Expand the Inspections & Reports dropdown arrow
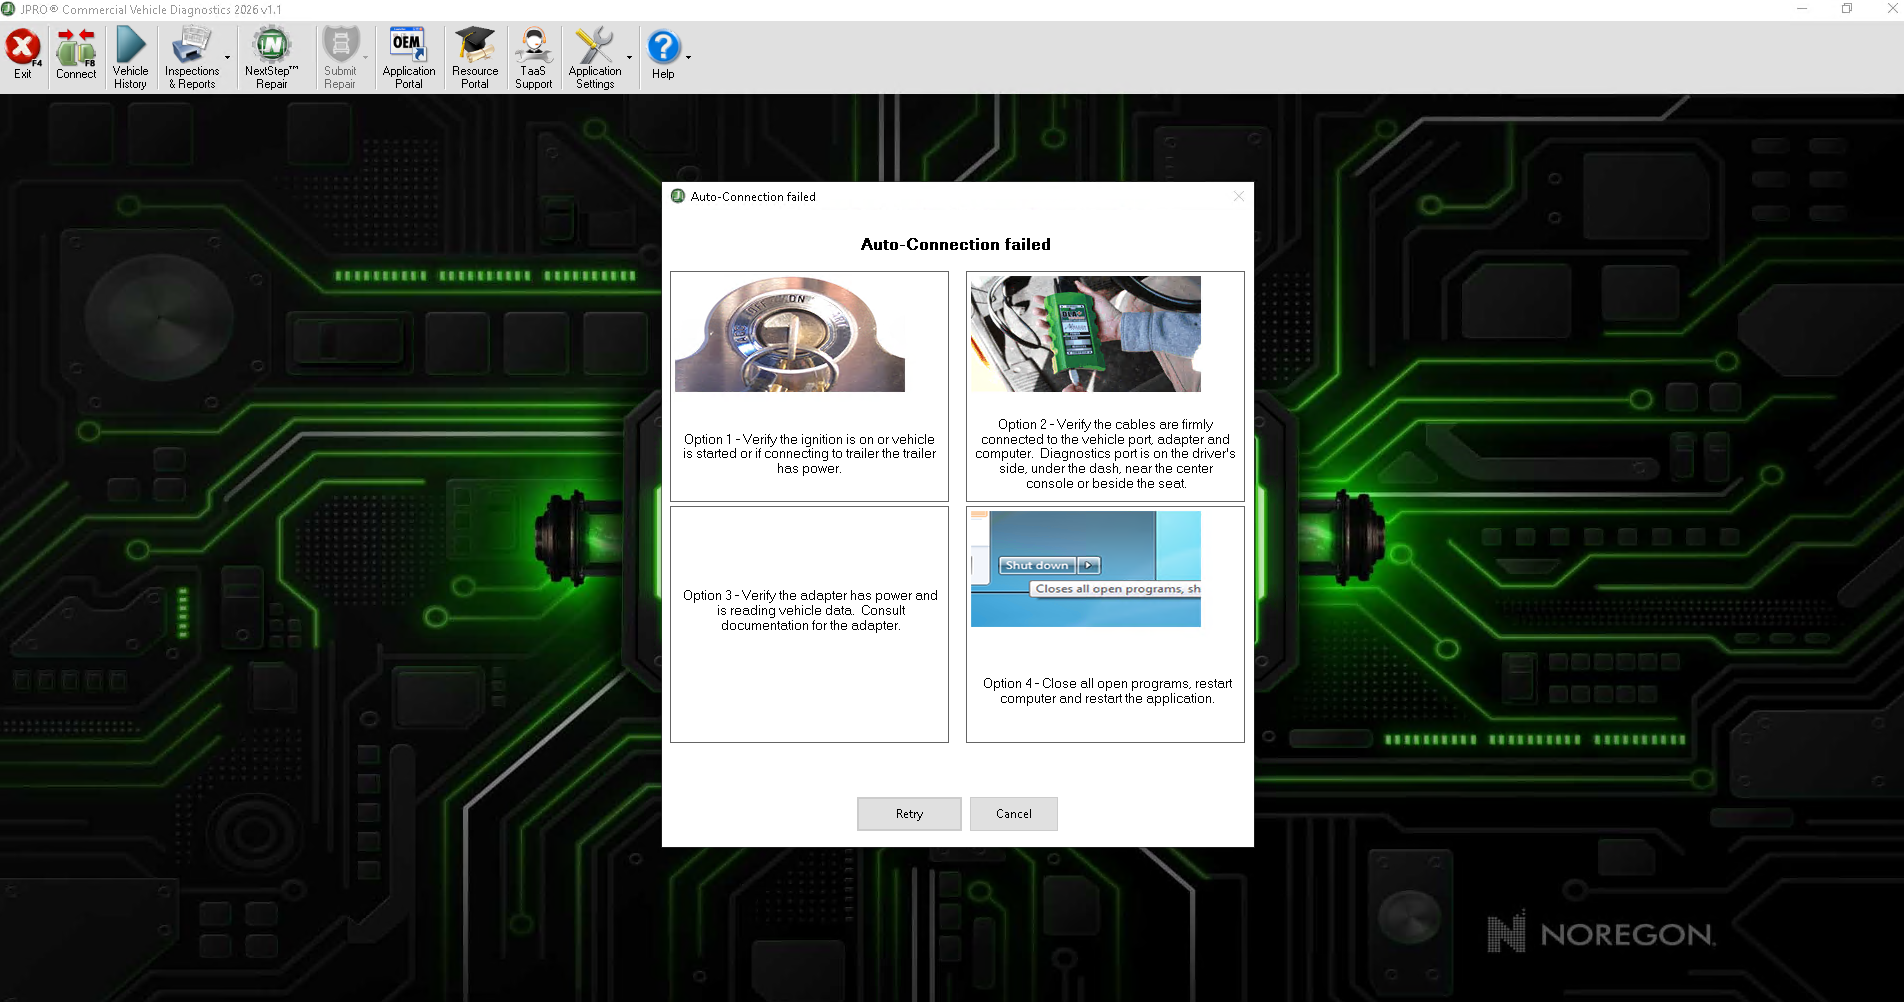 click(228, 58)
